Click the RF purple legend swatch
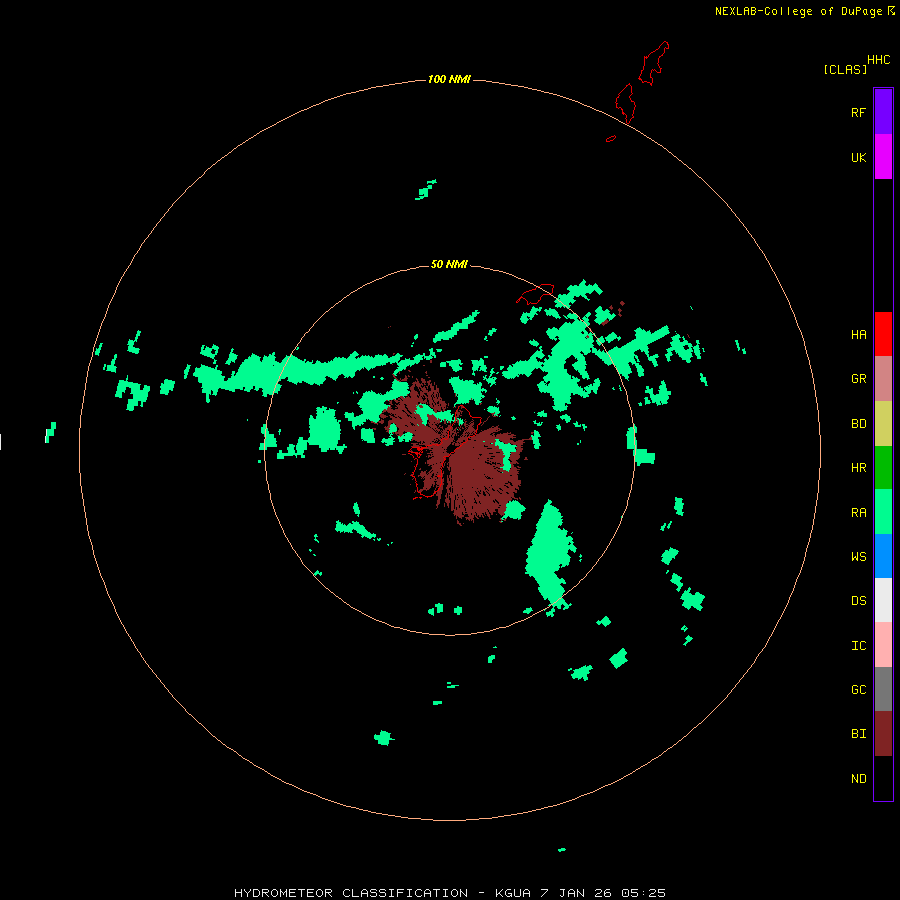900x900 pixels. click(x=883, y=111)
